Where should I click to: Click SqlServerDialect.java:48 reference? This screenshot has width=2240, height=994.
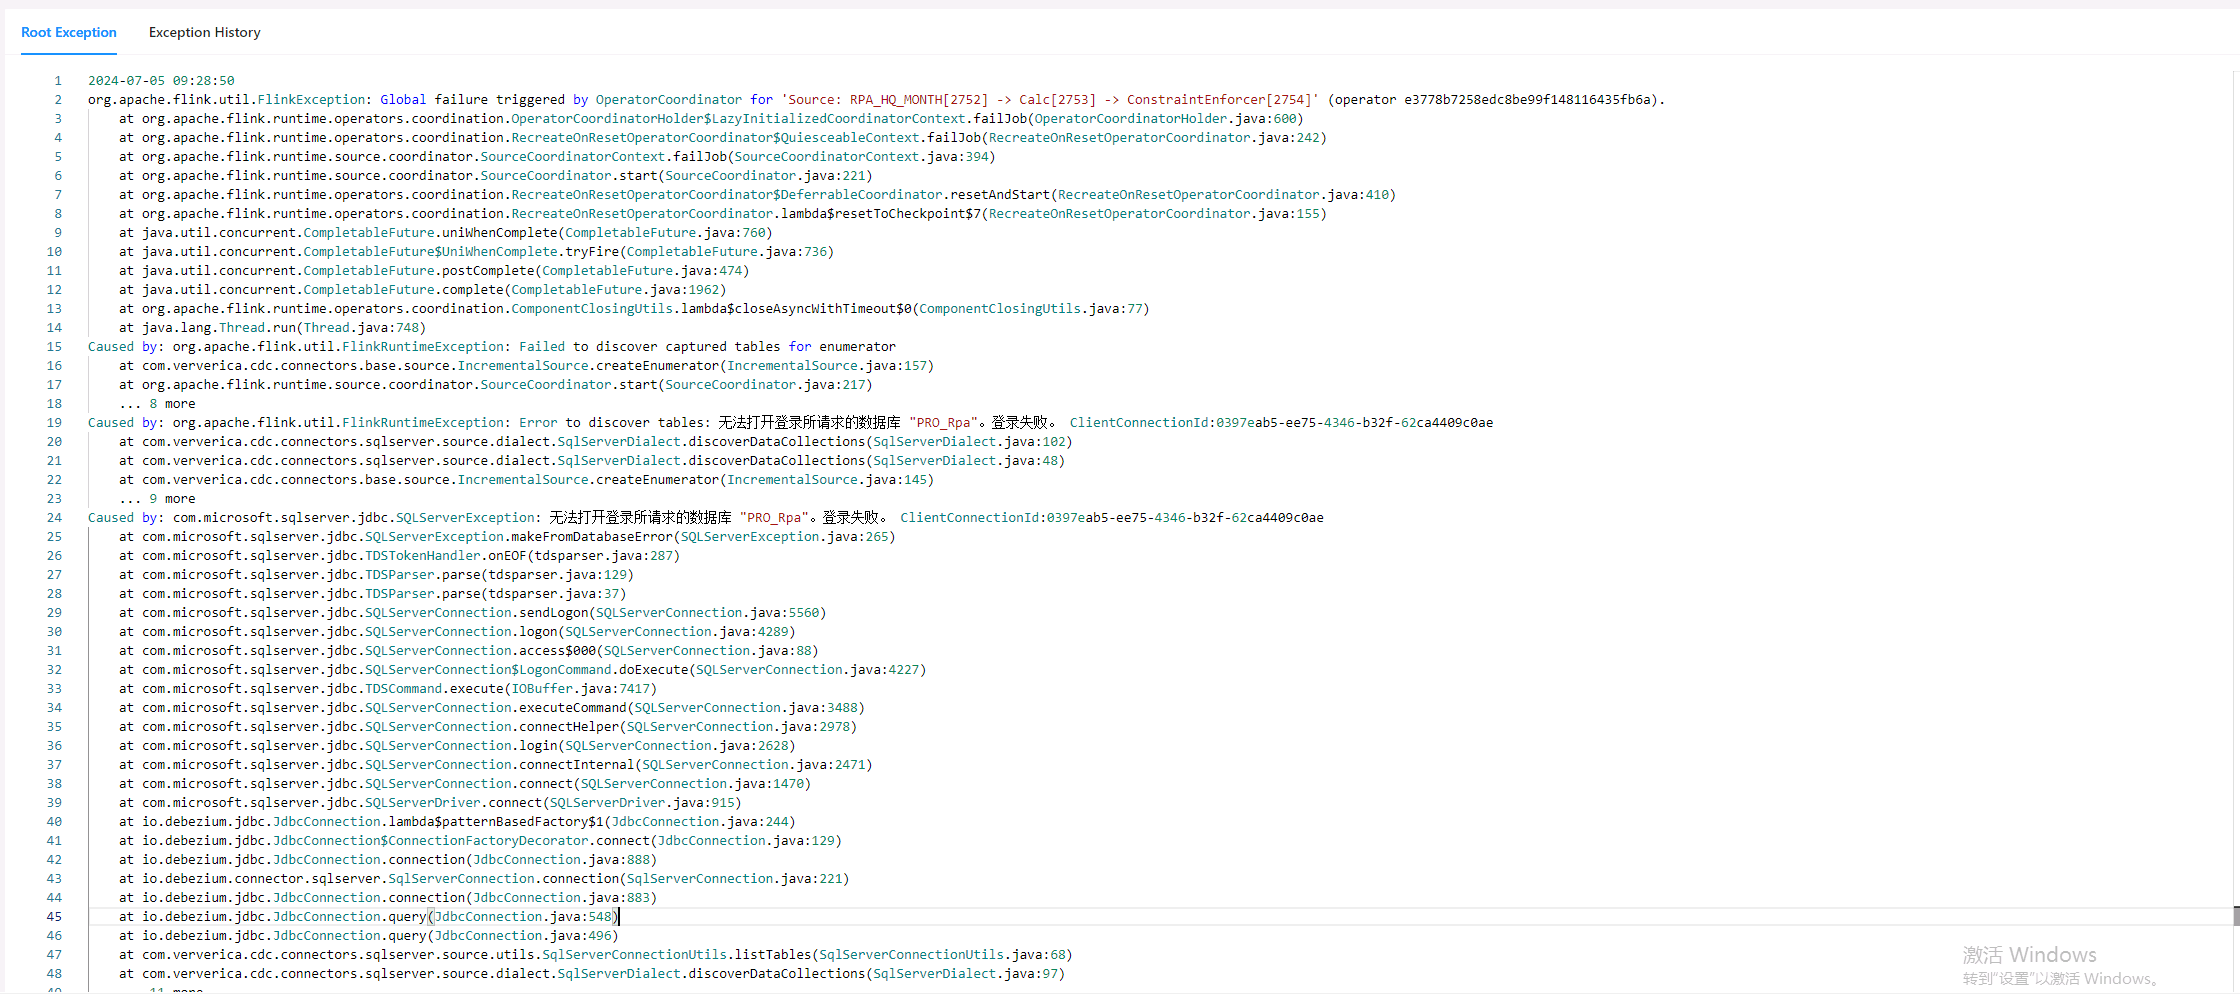tap(965, 461)
